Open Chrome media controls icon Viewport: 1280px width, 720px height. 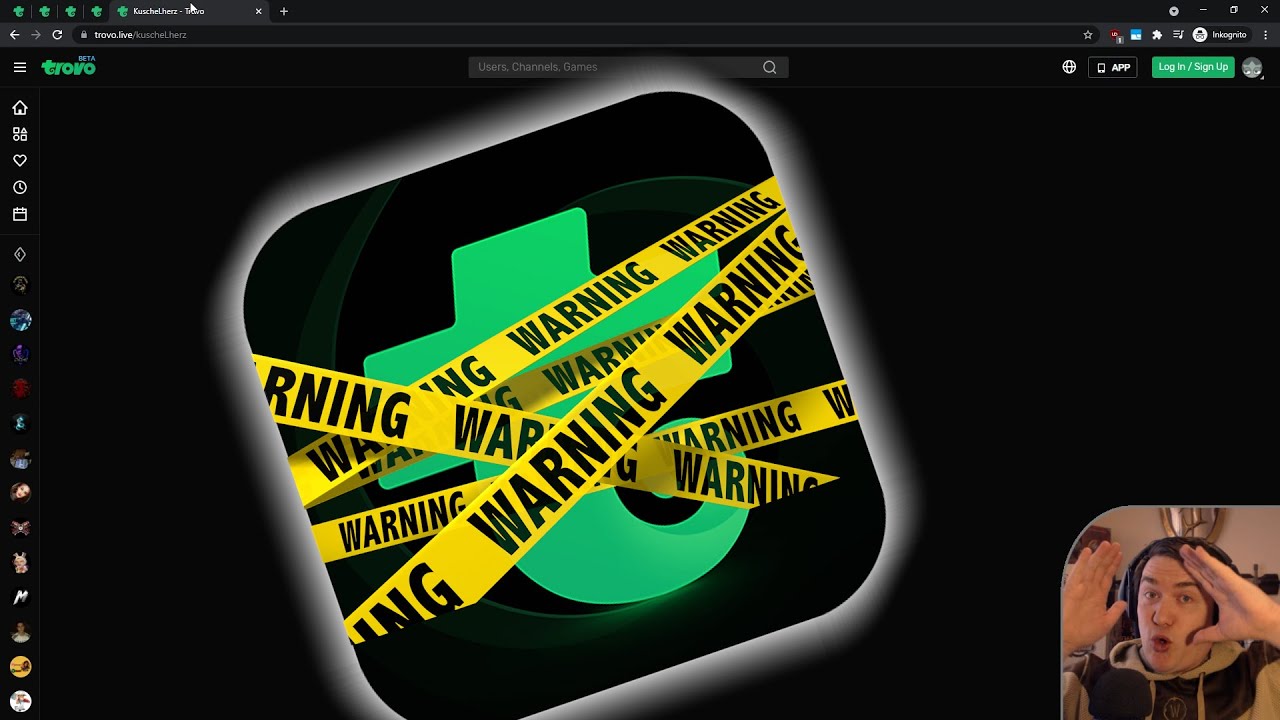[1178, 35]
